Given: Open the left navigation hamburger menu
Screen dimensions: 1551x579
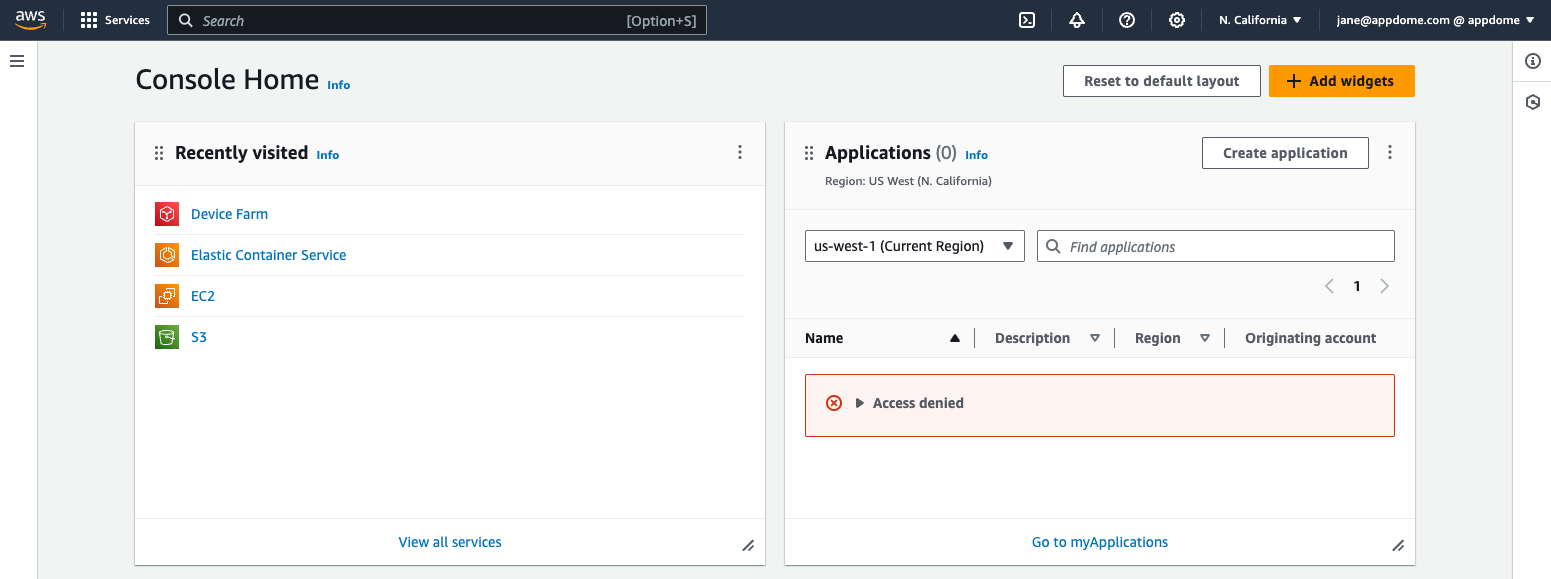Looking at the screenshot, I should coord(17,61).
